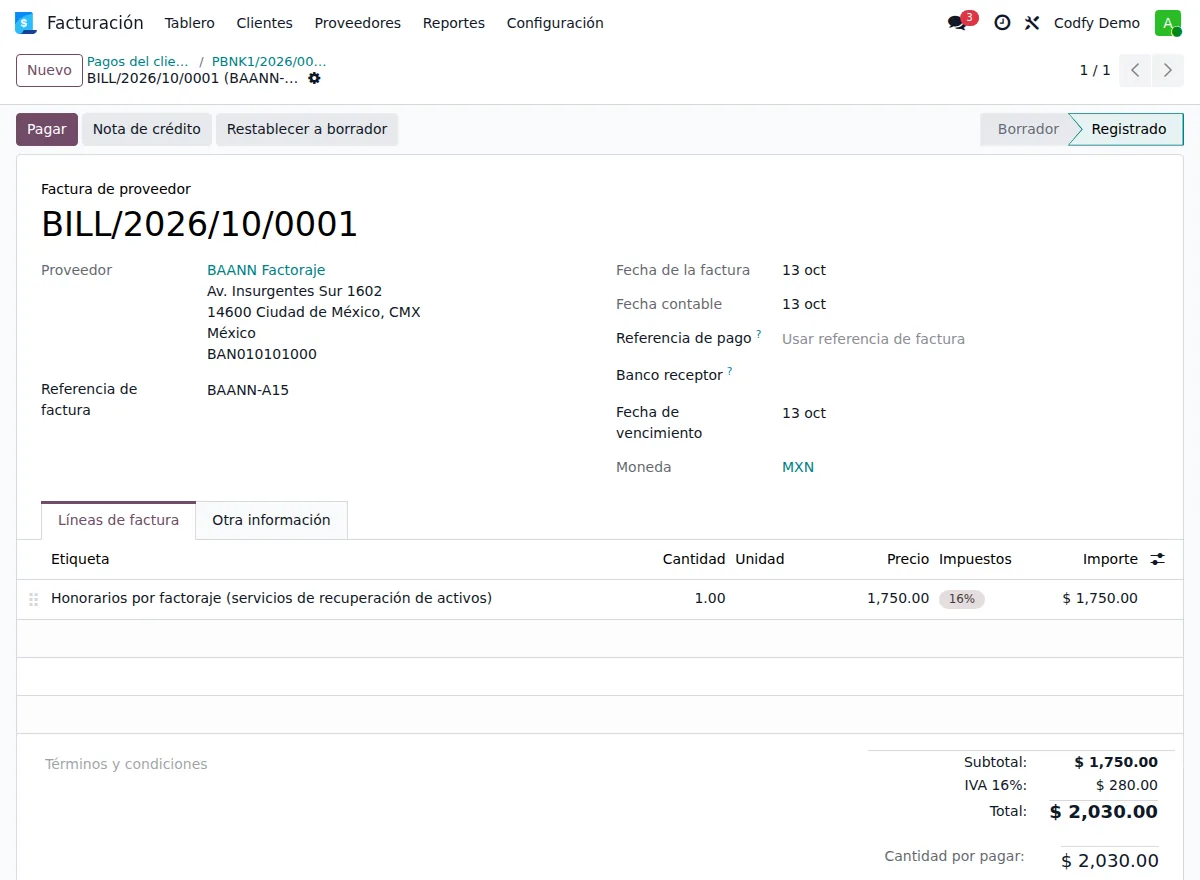Click the Pagar button

pos(47,129)
